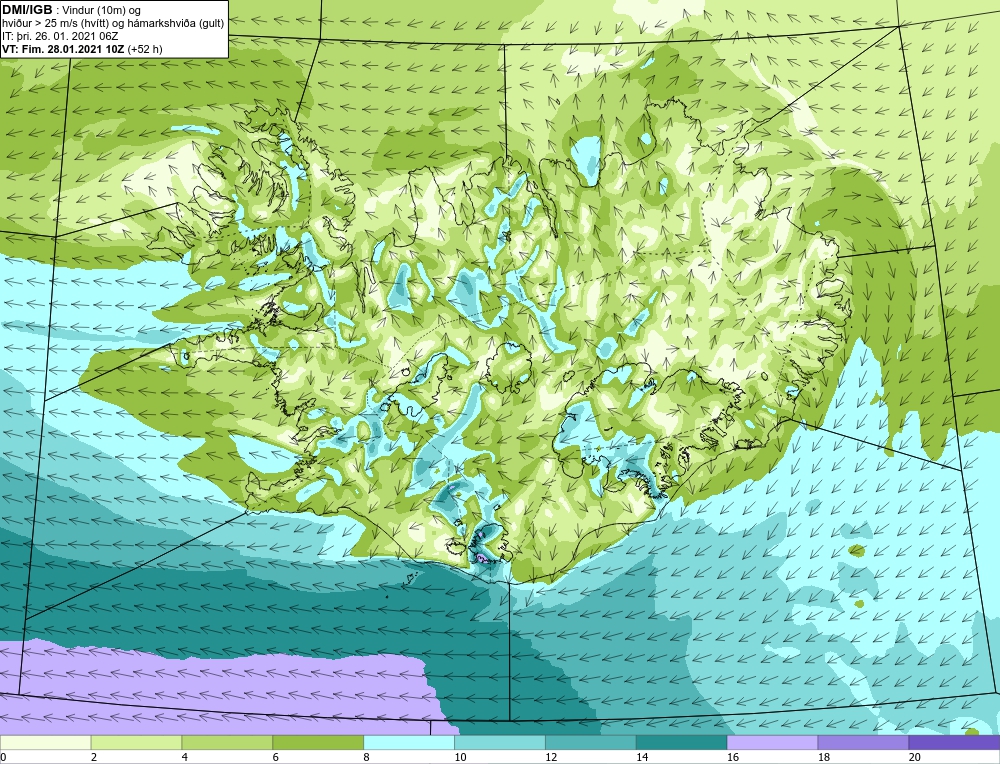Click the 8–10 m/s light cyan legend swatch
The height and width of the screenshot is (764, 1000).
(409, 743)
